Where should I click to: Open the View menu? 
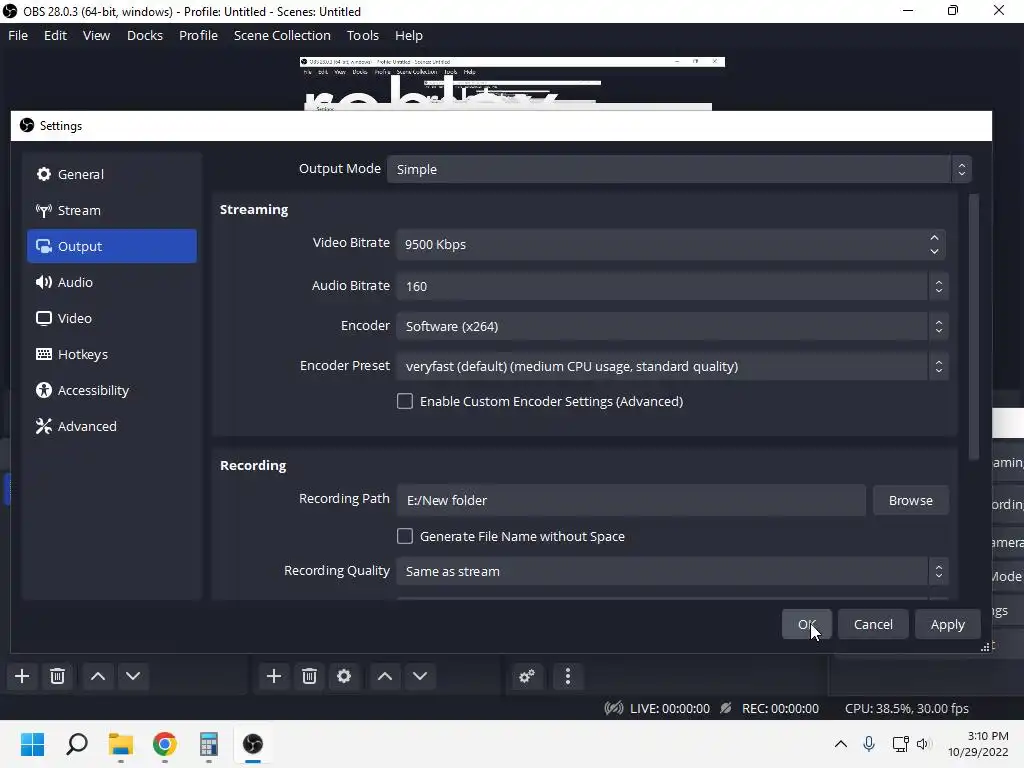[x=96, y=35]
